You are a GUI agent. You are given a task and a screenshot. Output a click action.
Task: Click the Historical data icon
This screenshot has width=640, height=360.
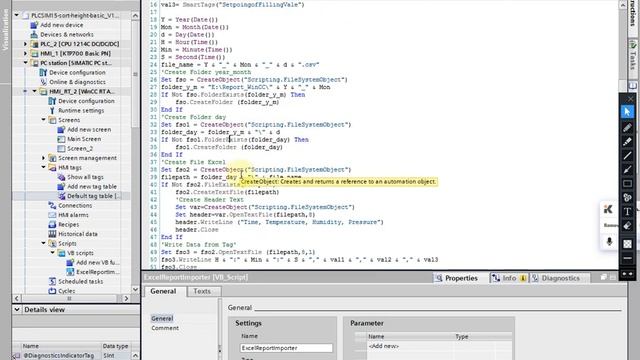pos(52,234)
